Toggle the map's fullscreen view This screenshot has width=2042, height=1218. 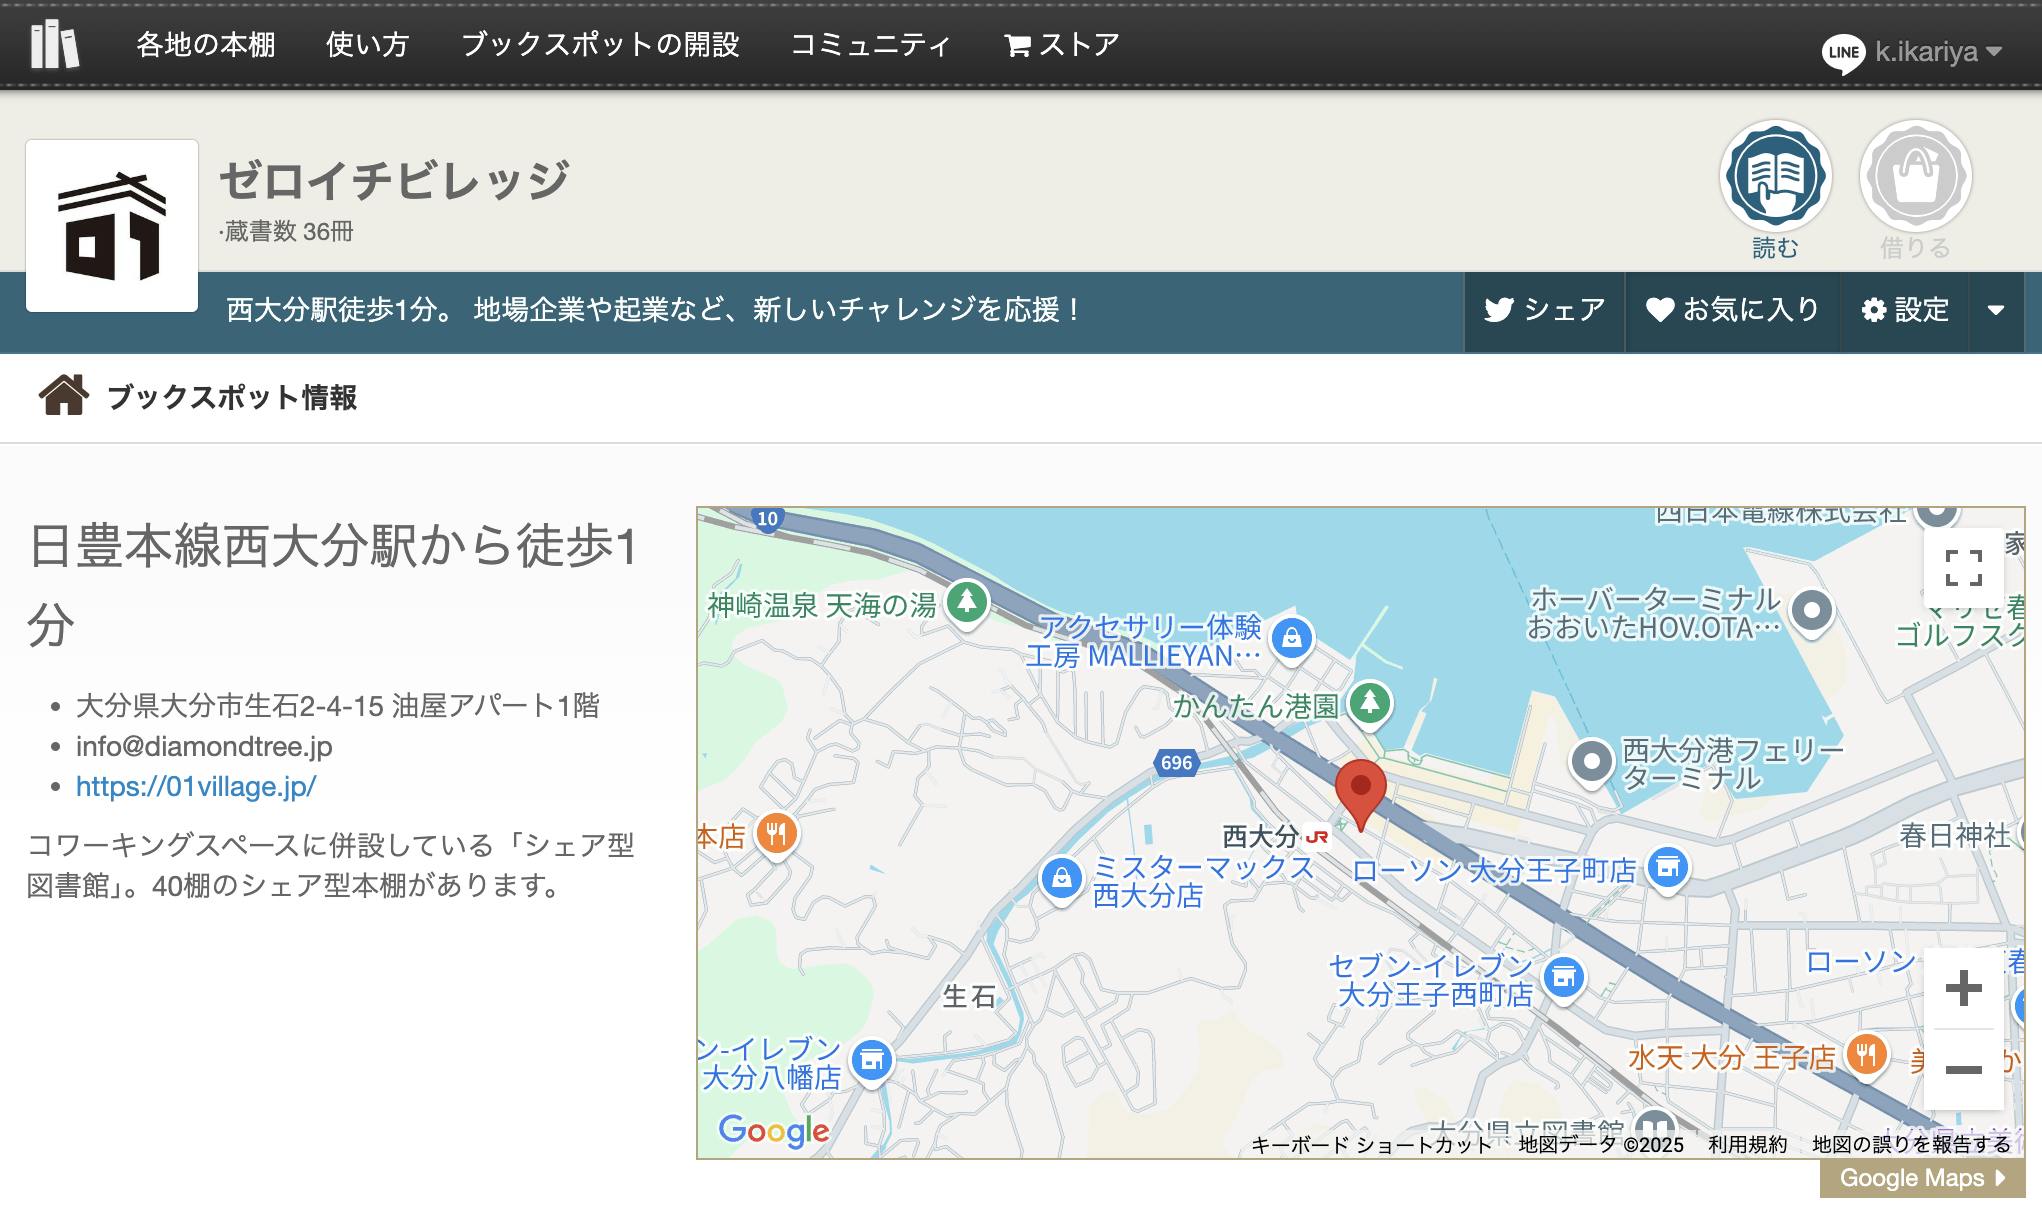point(1963,568)
